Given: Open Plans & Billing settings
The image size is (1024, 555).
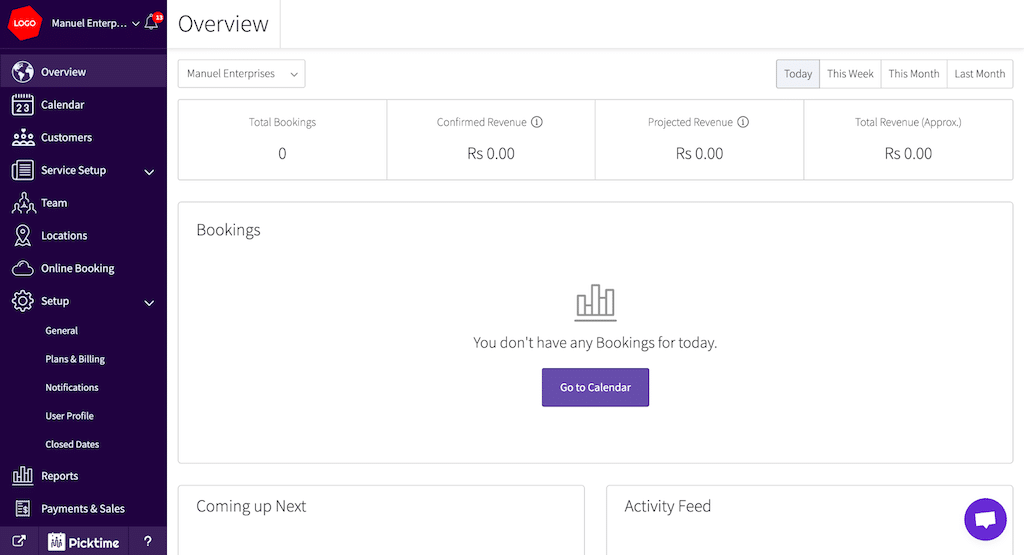Looking at the screenshot, I should pos(75,359).
